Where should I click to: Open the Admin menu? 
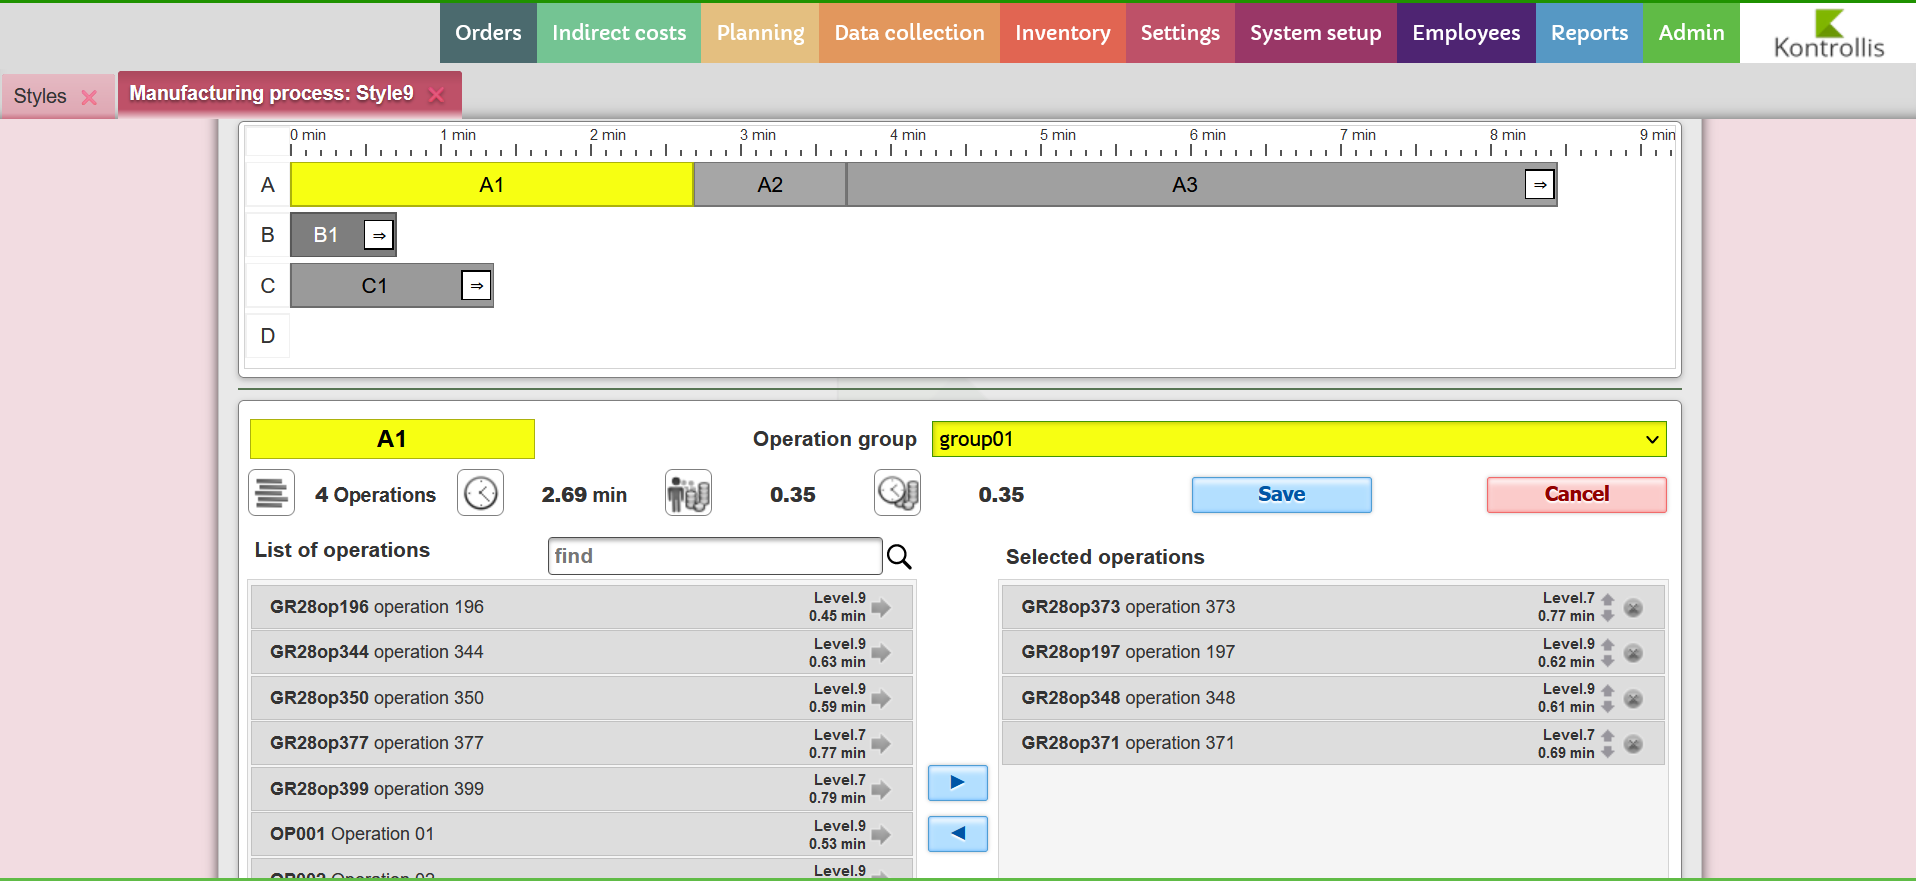[1691, 33]
